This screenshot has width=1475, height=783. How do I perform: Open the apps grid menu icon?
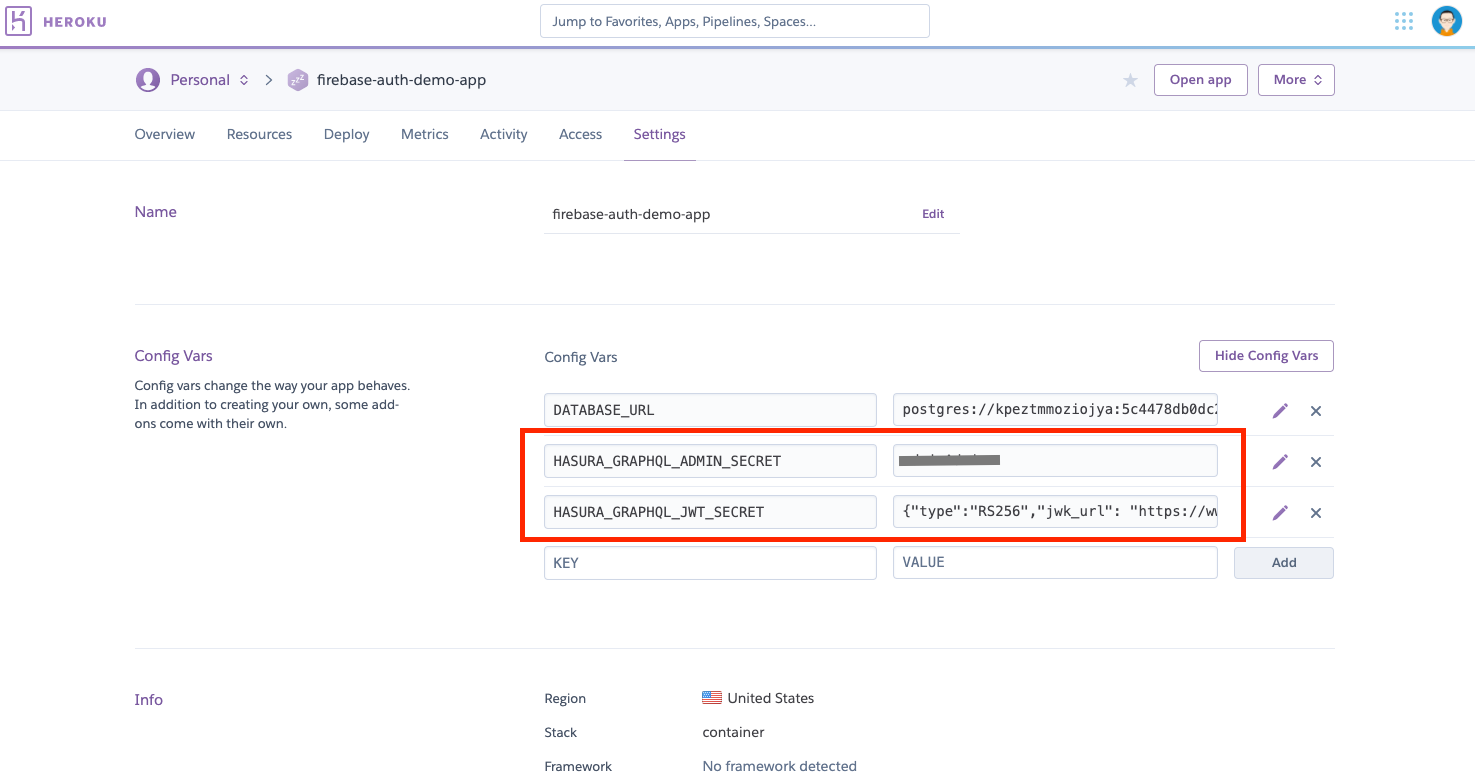point(1403,21)
